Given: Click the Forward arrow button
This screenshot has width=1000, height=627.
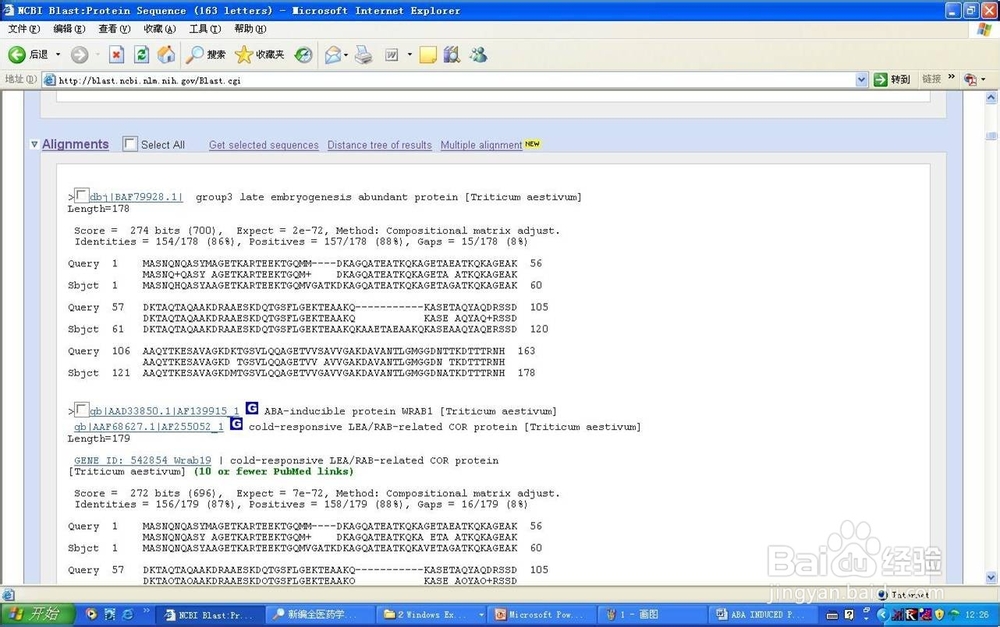Looking at the screenshot, I should [80, 55].
